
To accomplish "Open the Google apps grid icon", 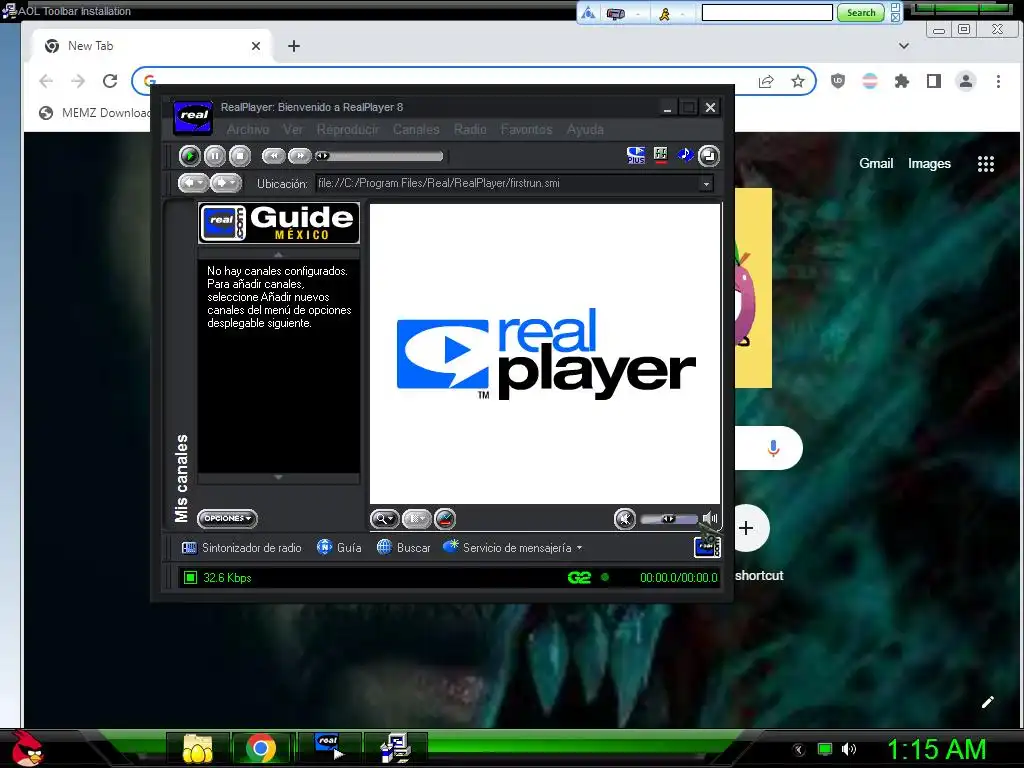I will click(x=985, y=164).
